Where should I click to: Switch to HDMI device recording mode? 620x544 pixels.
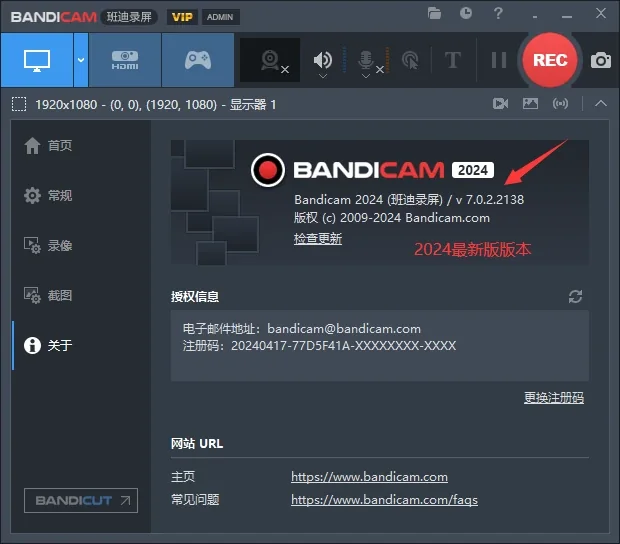click(x=125, y=60)
